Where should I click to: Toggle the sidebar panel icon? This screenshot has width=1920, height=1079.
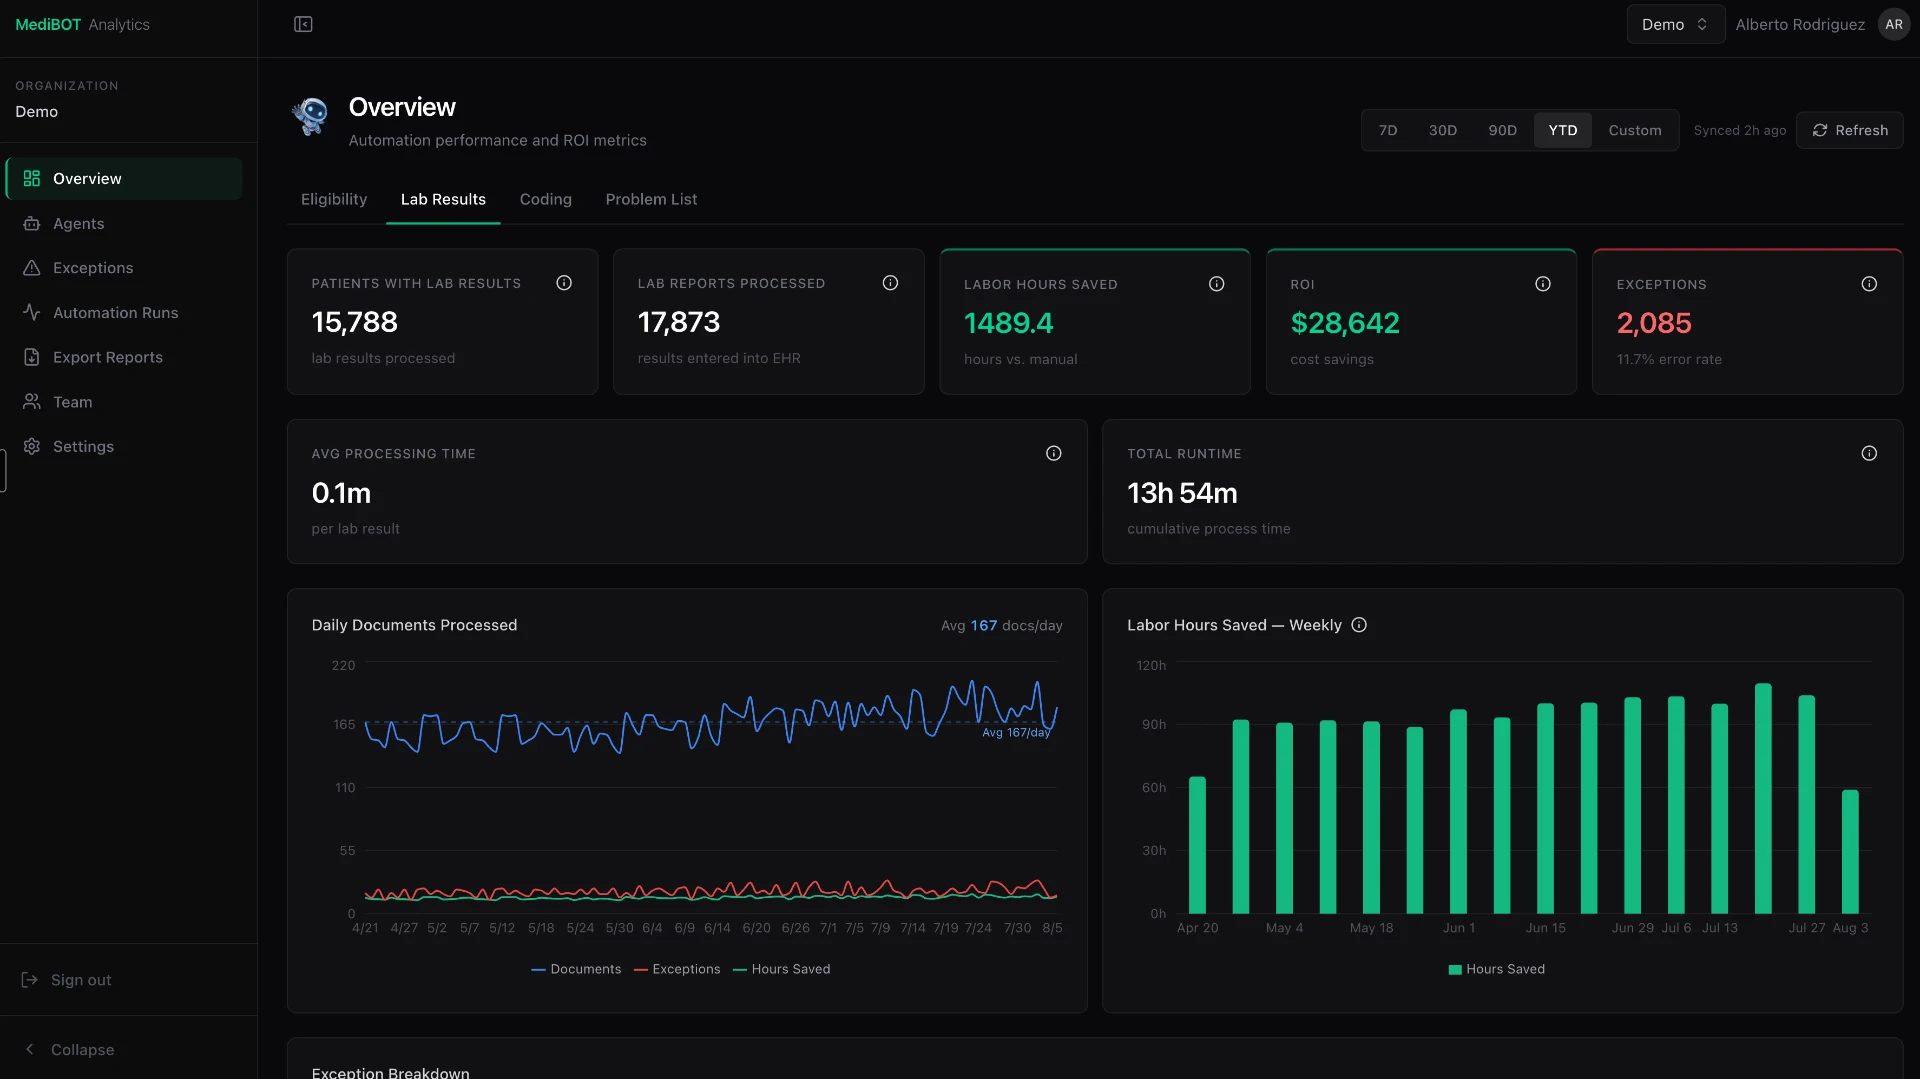303,24
